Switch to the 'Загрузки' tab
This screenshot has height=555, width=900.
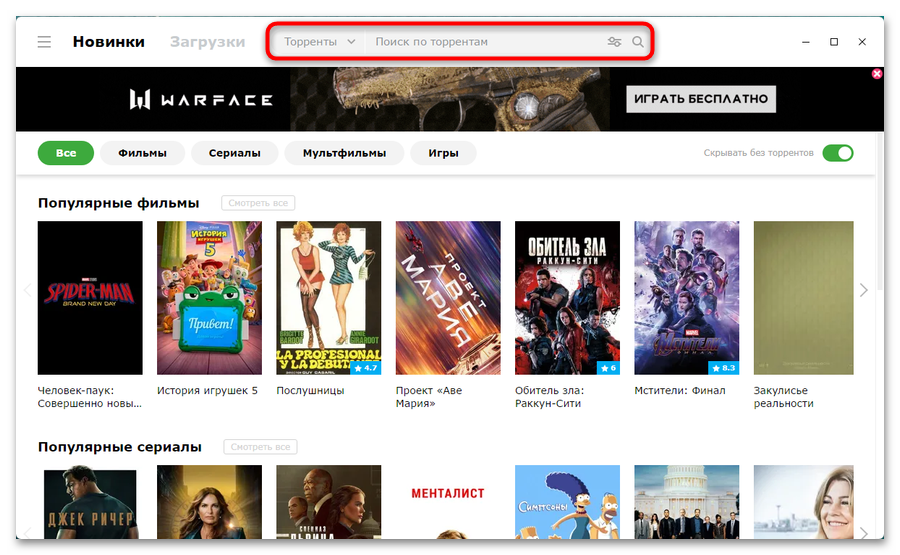click(x=207, y=42)
